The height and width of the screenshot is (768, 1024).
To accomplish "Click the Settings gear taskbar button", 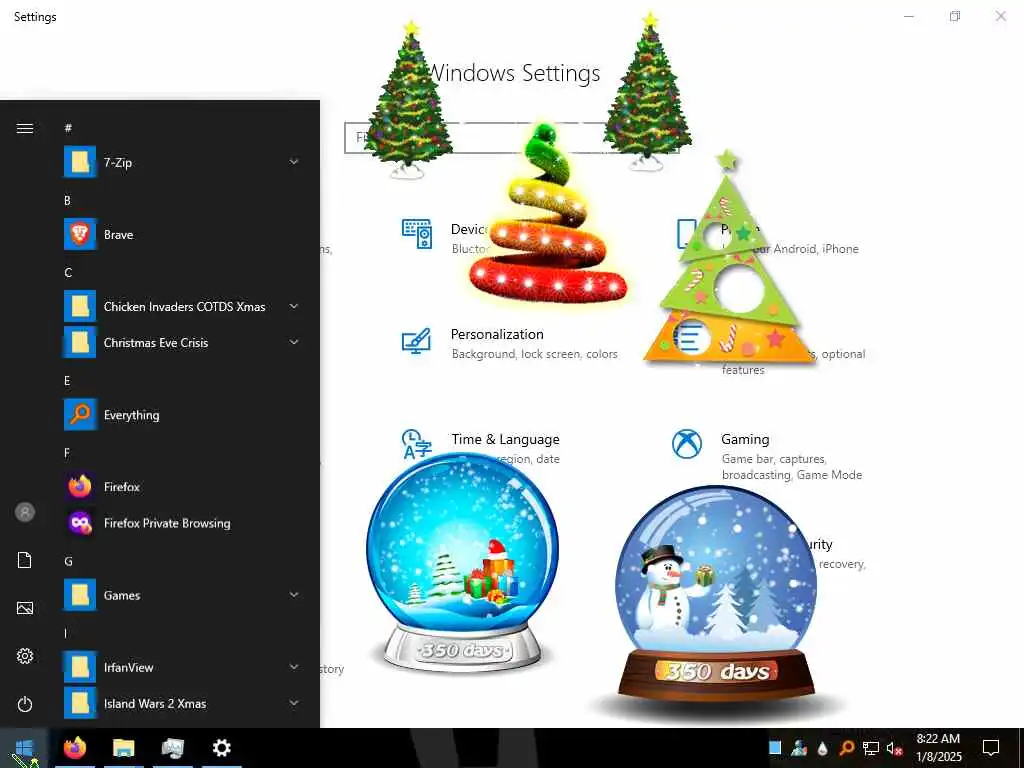I will [221, 748].
